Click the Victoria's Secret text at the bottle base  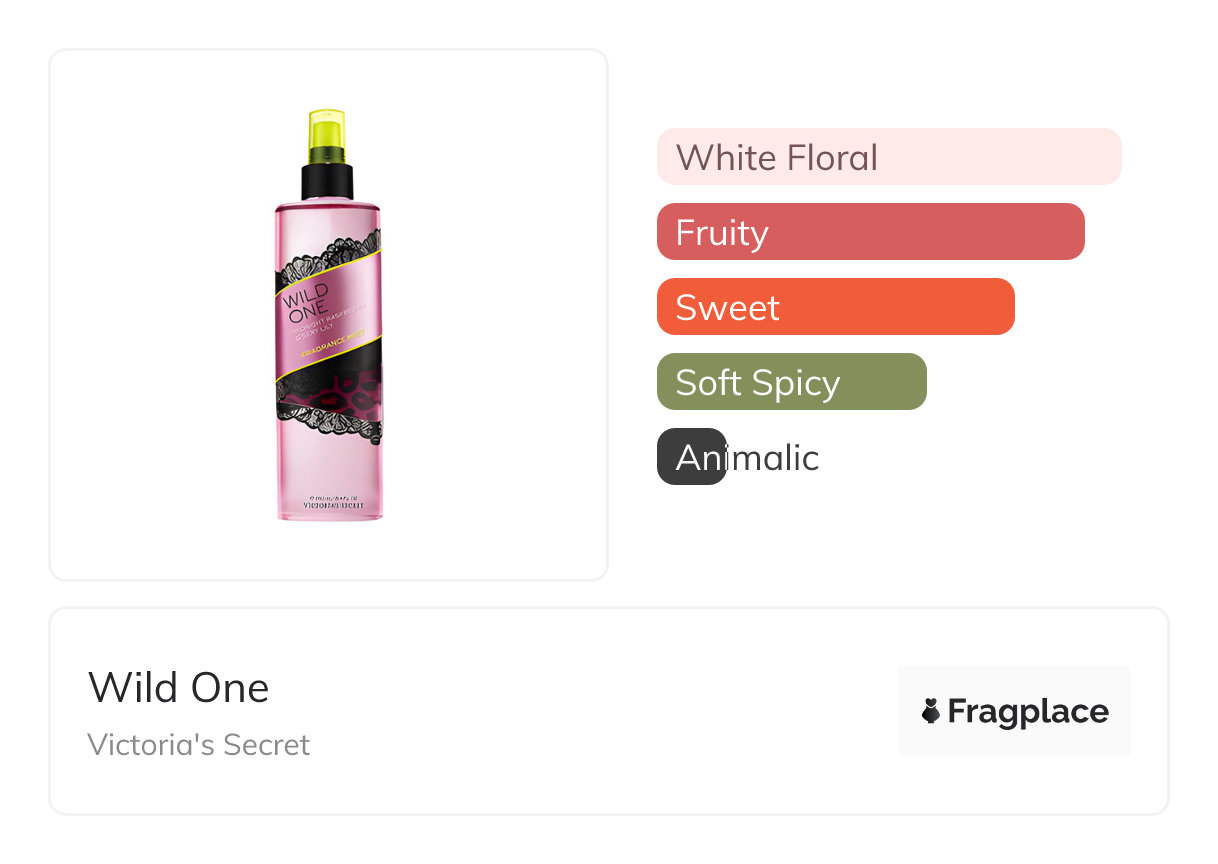pos(330,505)
